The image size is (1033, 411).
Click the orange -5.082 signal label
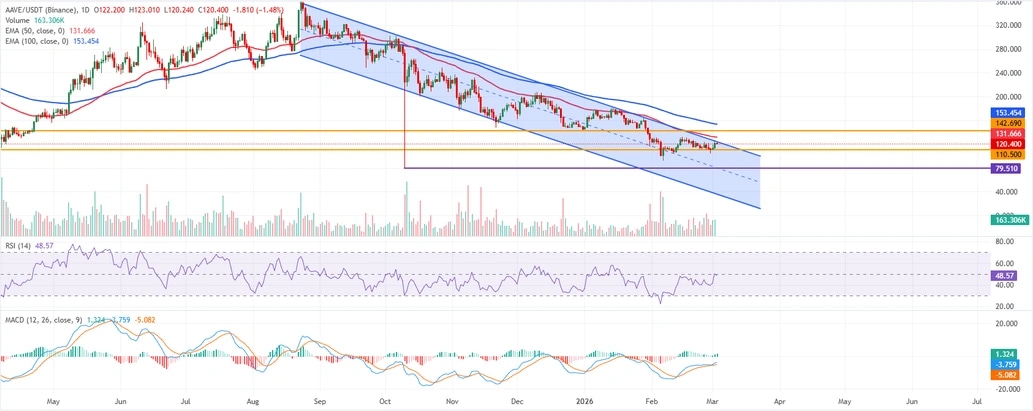click(1005, 376)
